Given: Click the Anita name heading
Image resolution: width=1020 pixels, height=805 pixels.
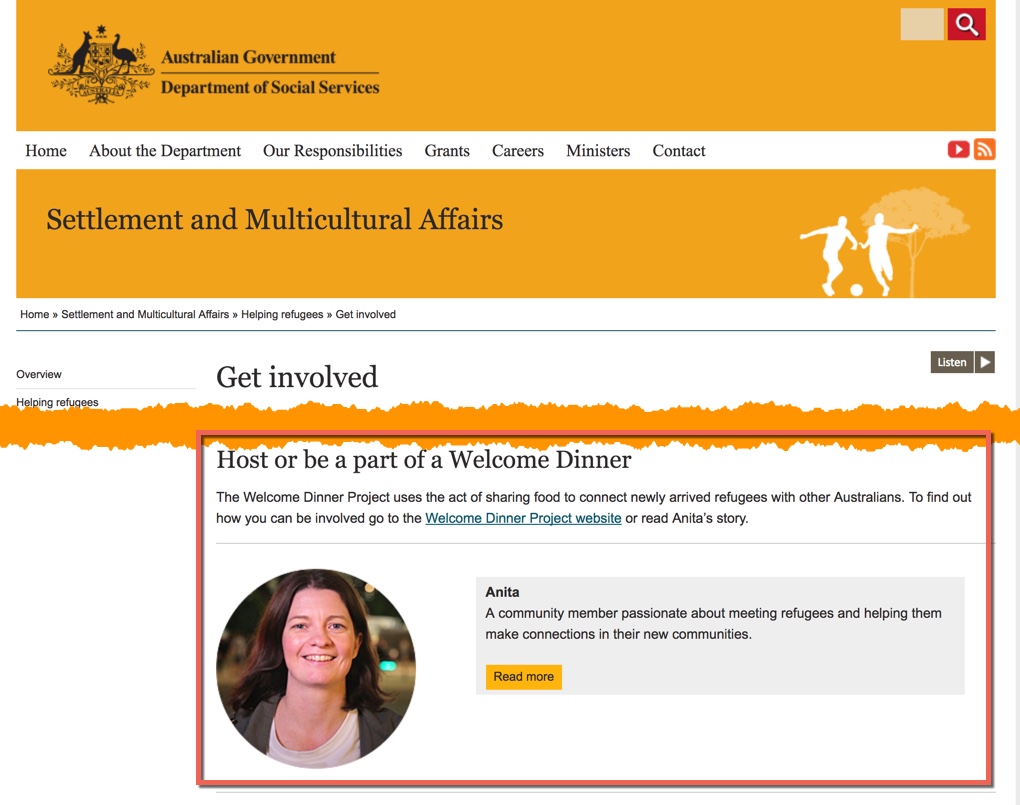Looking at the screenshot, I should click(502, 592).
